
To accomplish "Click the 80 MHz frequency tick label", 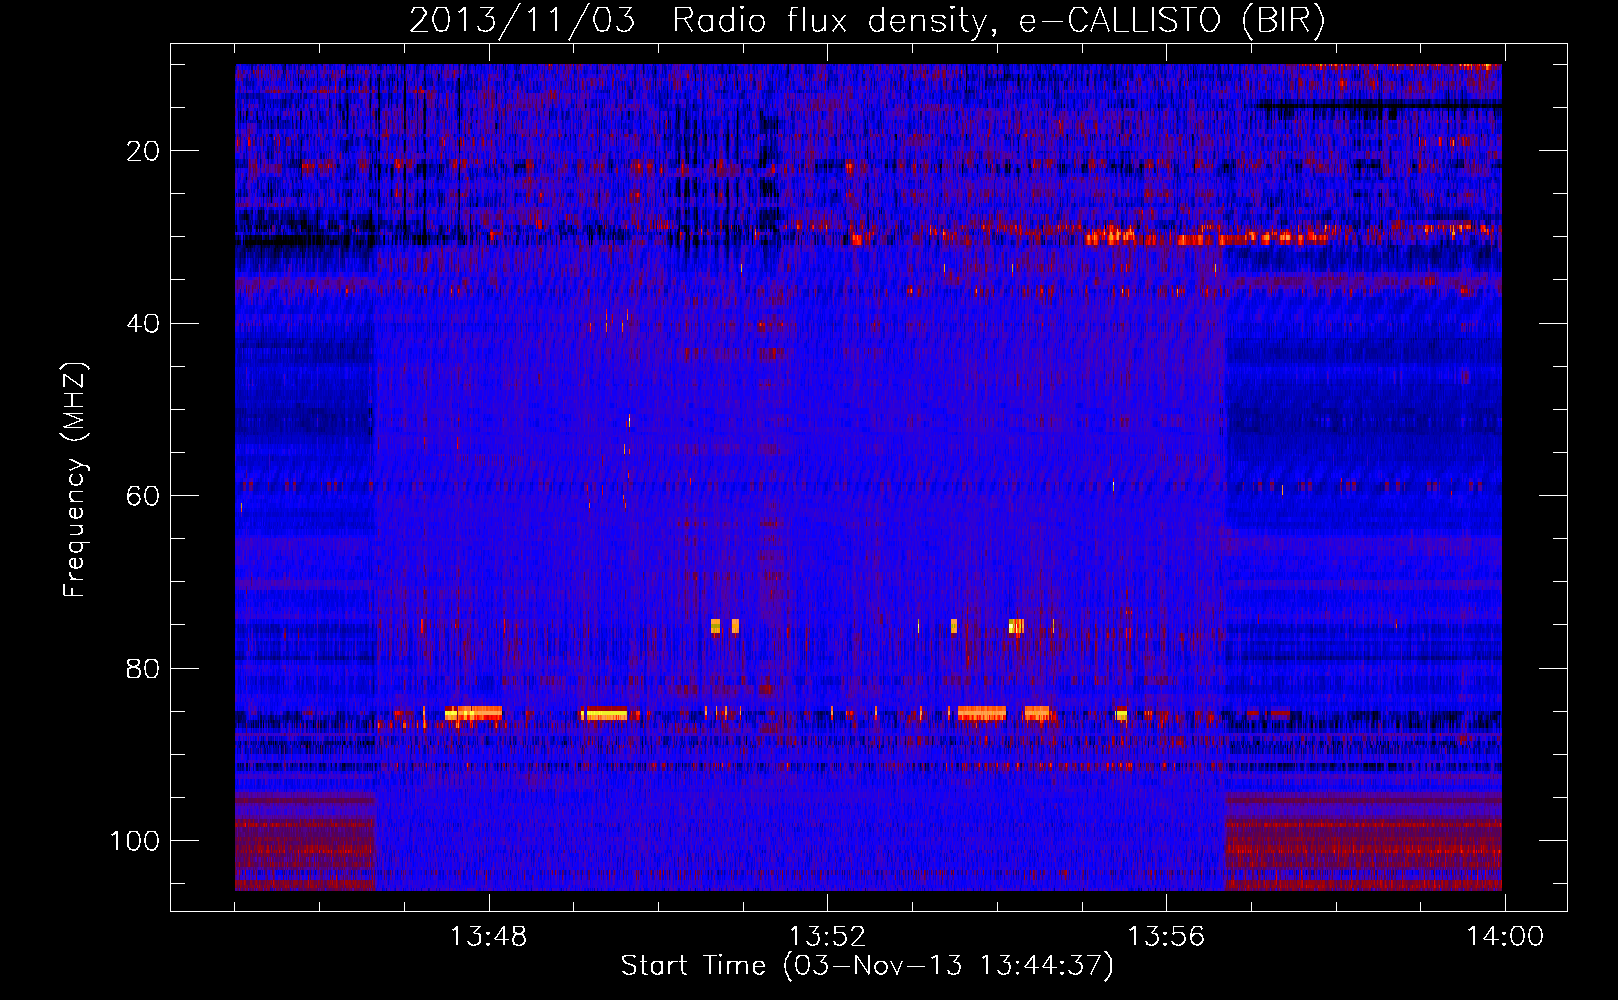I will (x=143, y=668).
